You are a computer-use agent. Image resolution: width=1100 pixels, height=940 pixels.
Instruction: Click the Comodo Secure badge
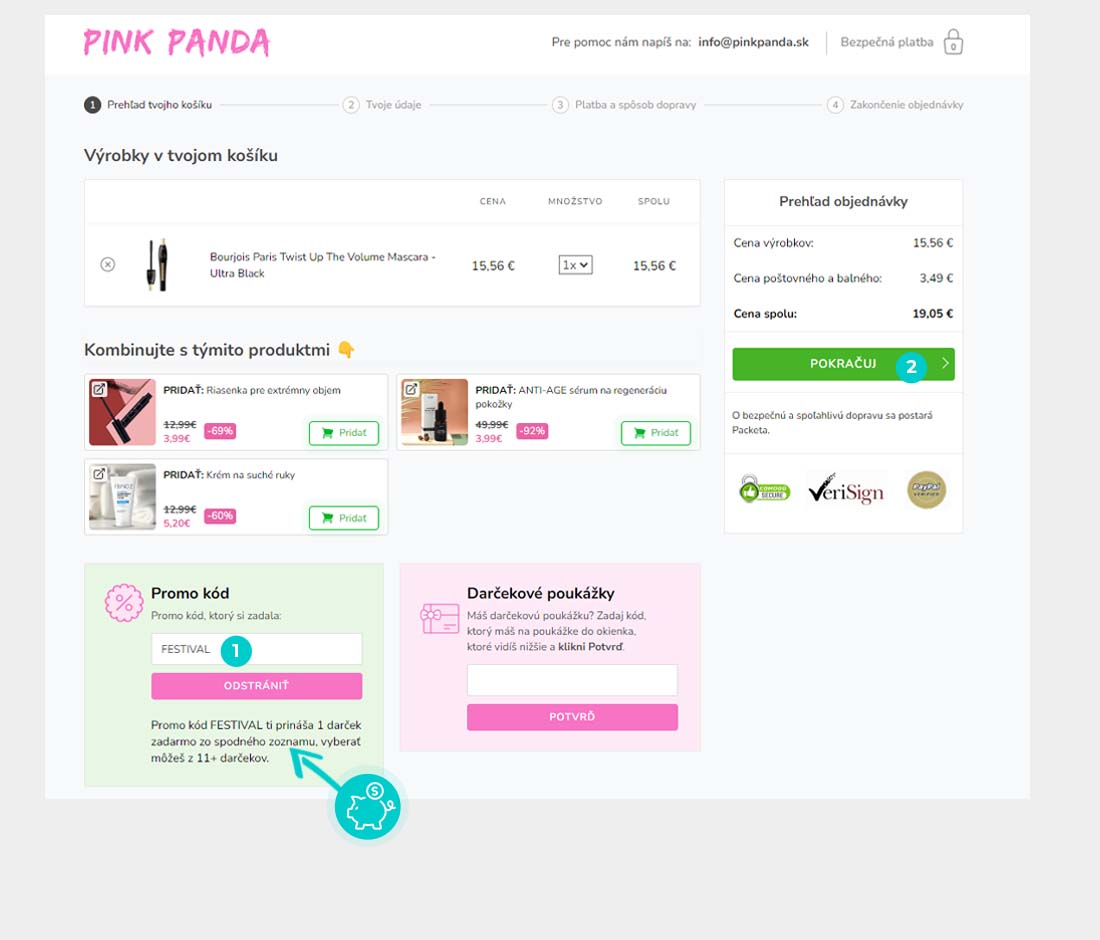(763, 489)
